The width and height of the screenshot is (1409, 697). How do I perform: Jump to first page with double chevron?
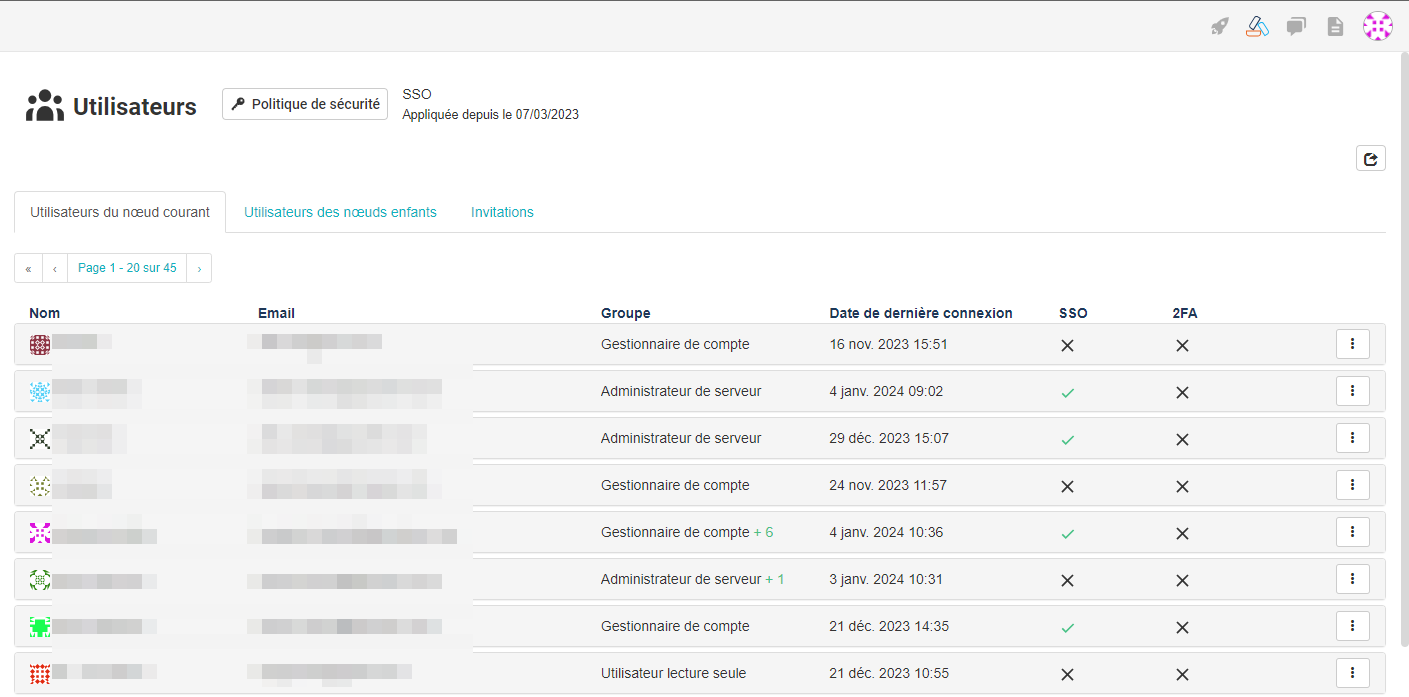[x=28, y=268]
